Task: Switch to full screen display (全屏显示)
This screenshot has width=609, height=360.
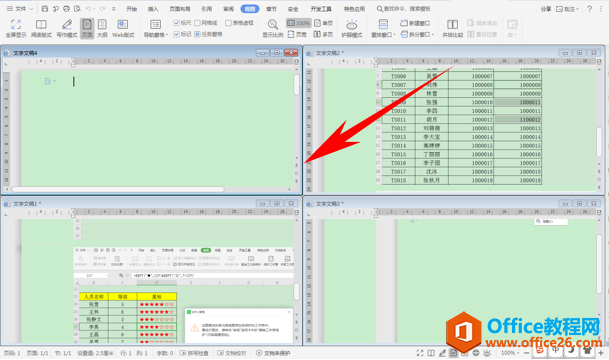Action: 16,28
